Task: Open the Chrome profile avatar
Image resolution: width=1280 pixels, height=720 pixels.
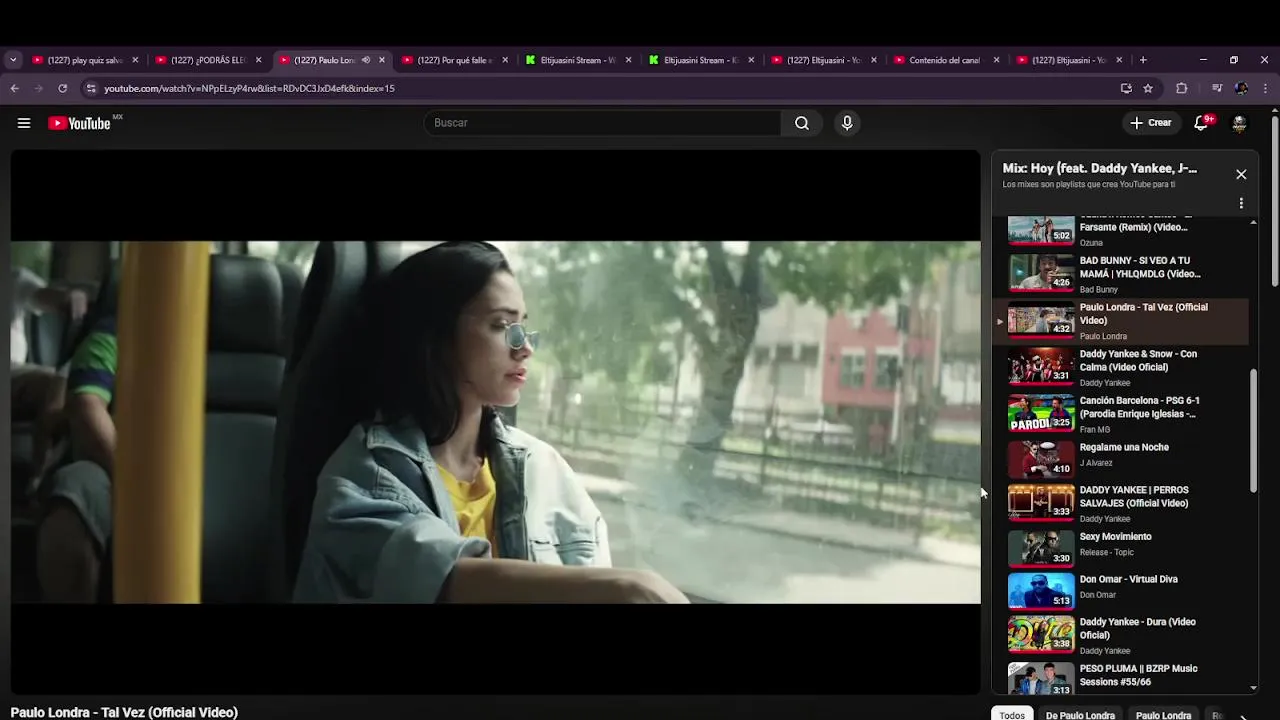Action: [x=1241, y=88]
